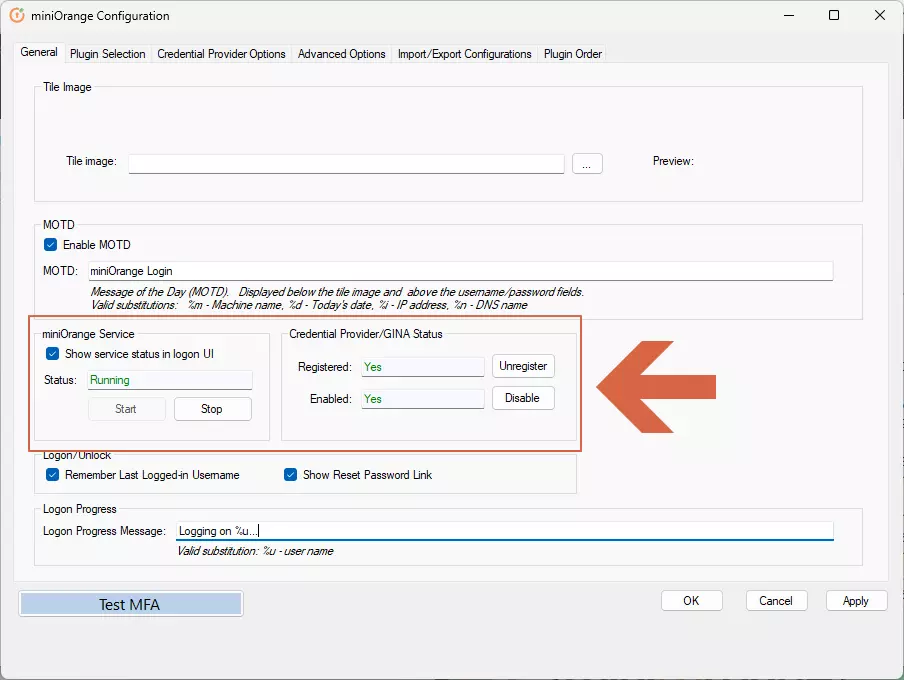Disable the Enable MOTD checkbox
This screenshot has width=904, height=680.
pyautogui.click(x=50, y=244)
